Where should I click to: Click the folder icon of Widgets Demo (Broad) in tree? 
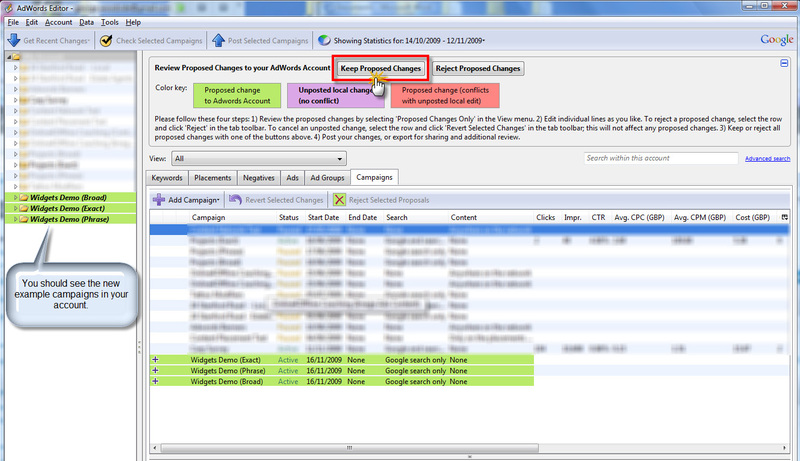coord(24,197)
